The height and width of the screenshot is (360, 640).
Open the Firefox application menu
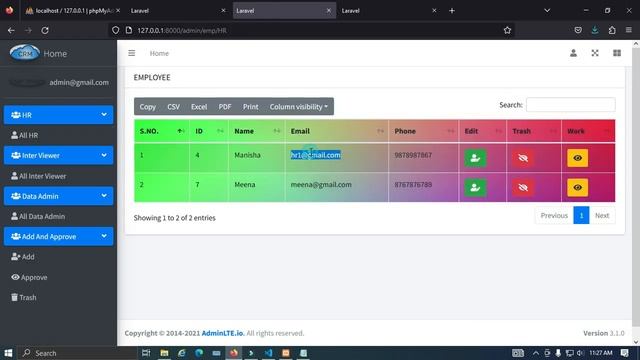pyautogui.click(x=629, y=30)
